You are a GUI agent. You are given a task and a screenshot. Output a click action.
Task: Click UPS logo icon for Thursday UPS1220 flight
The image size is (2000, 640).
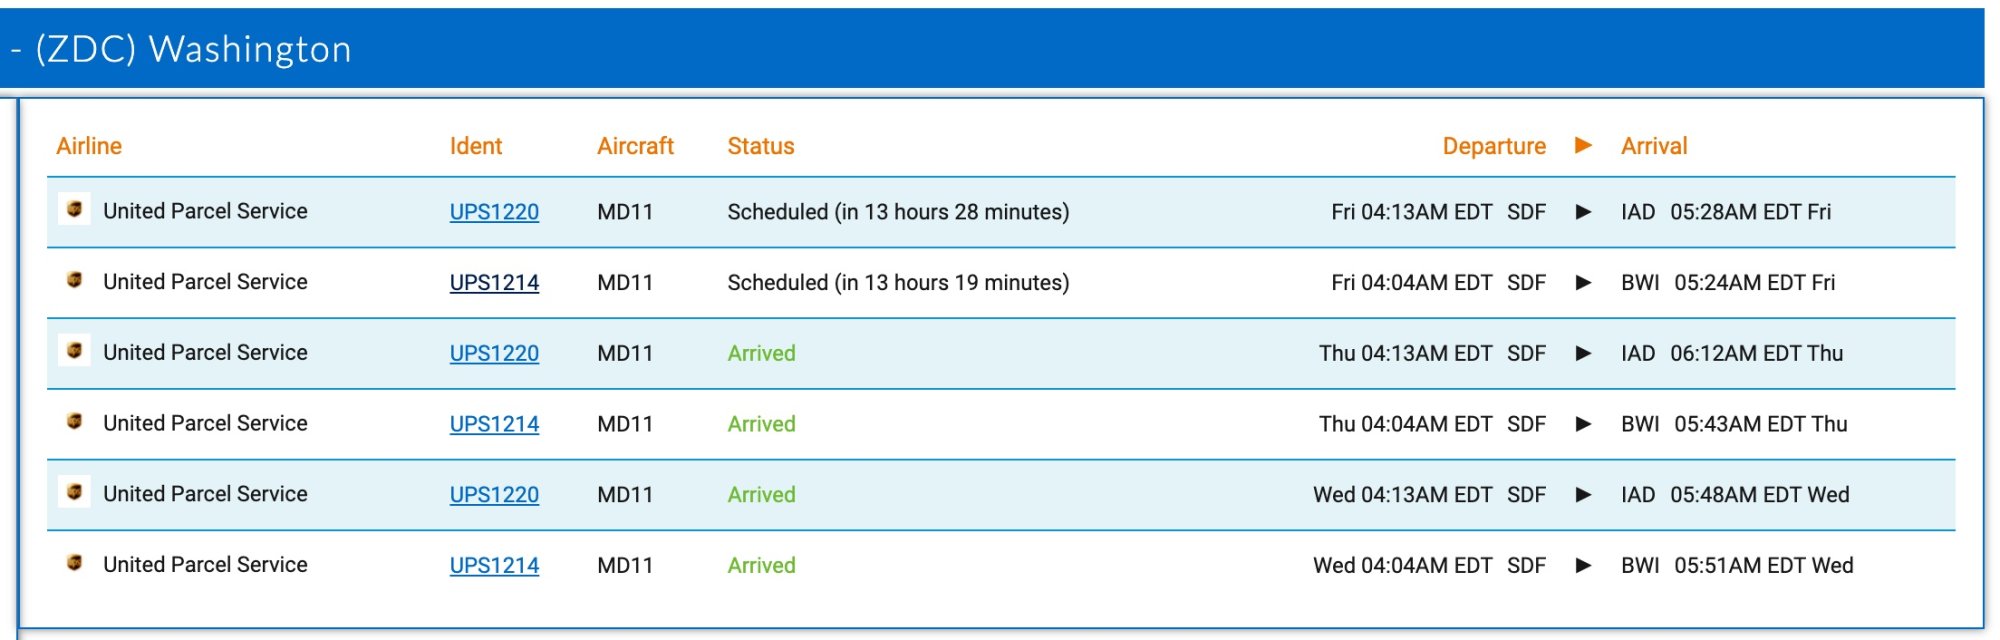pyautogui.click(x=74, y=350)
